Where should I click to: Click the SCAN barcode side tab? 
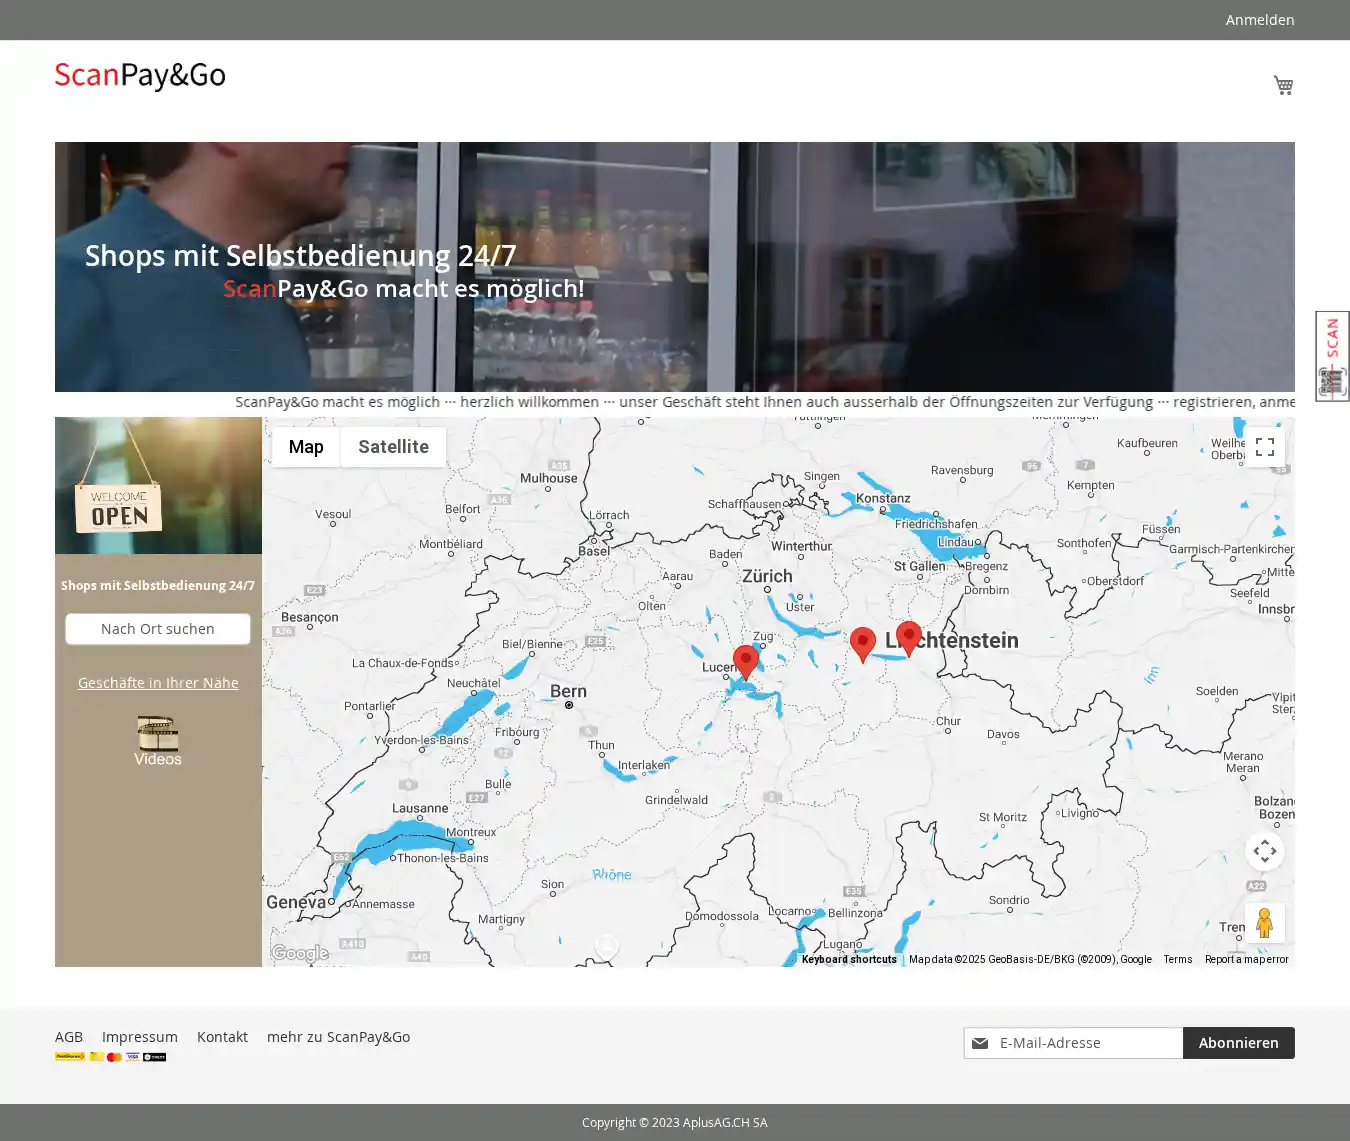click(1332, 356)
